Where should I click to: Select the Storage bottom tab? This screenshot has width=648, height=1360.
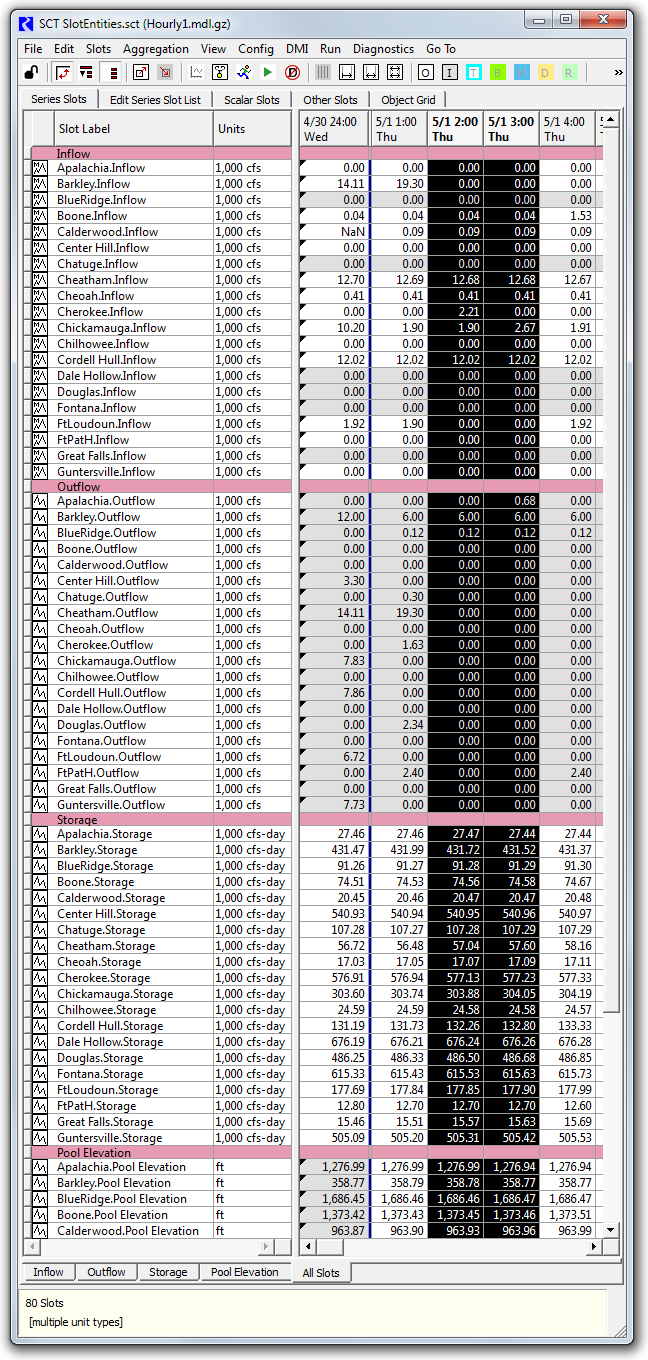point(168,1272)
